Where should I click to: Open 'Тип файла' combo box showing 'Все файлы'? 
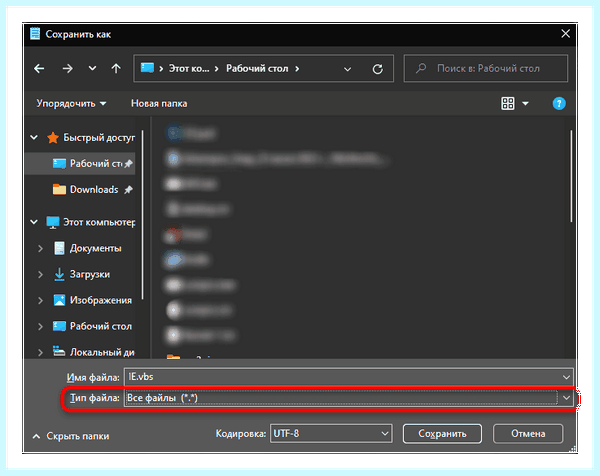point(348,398)
